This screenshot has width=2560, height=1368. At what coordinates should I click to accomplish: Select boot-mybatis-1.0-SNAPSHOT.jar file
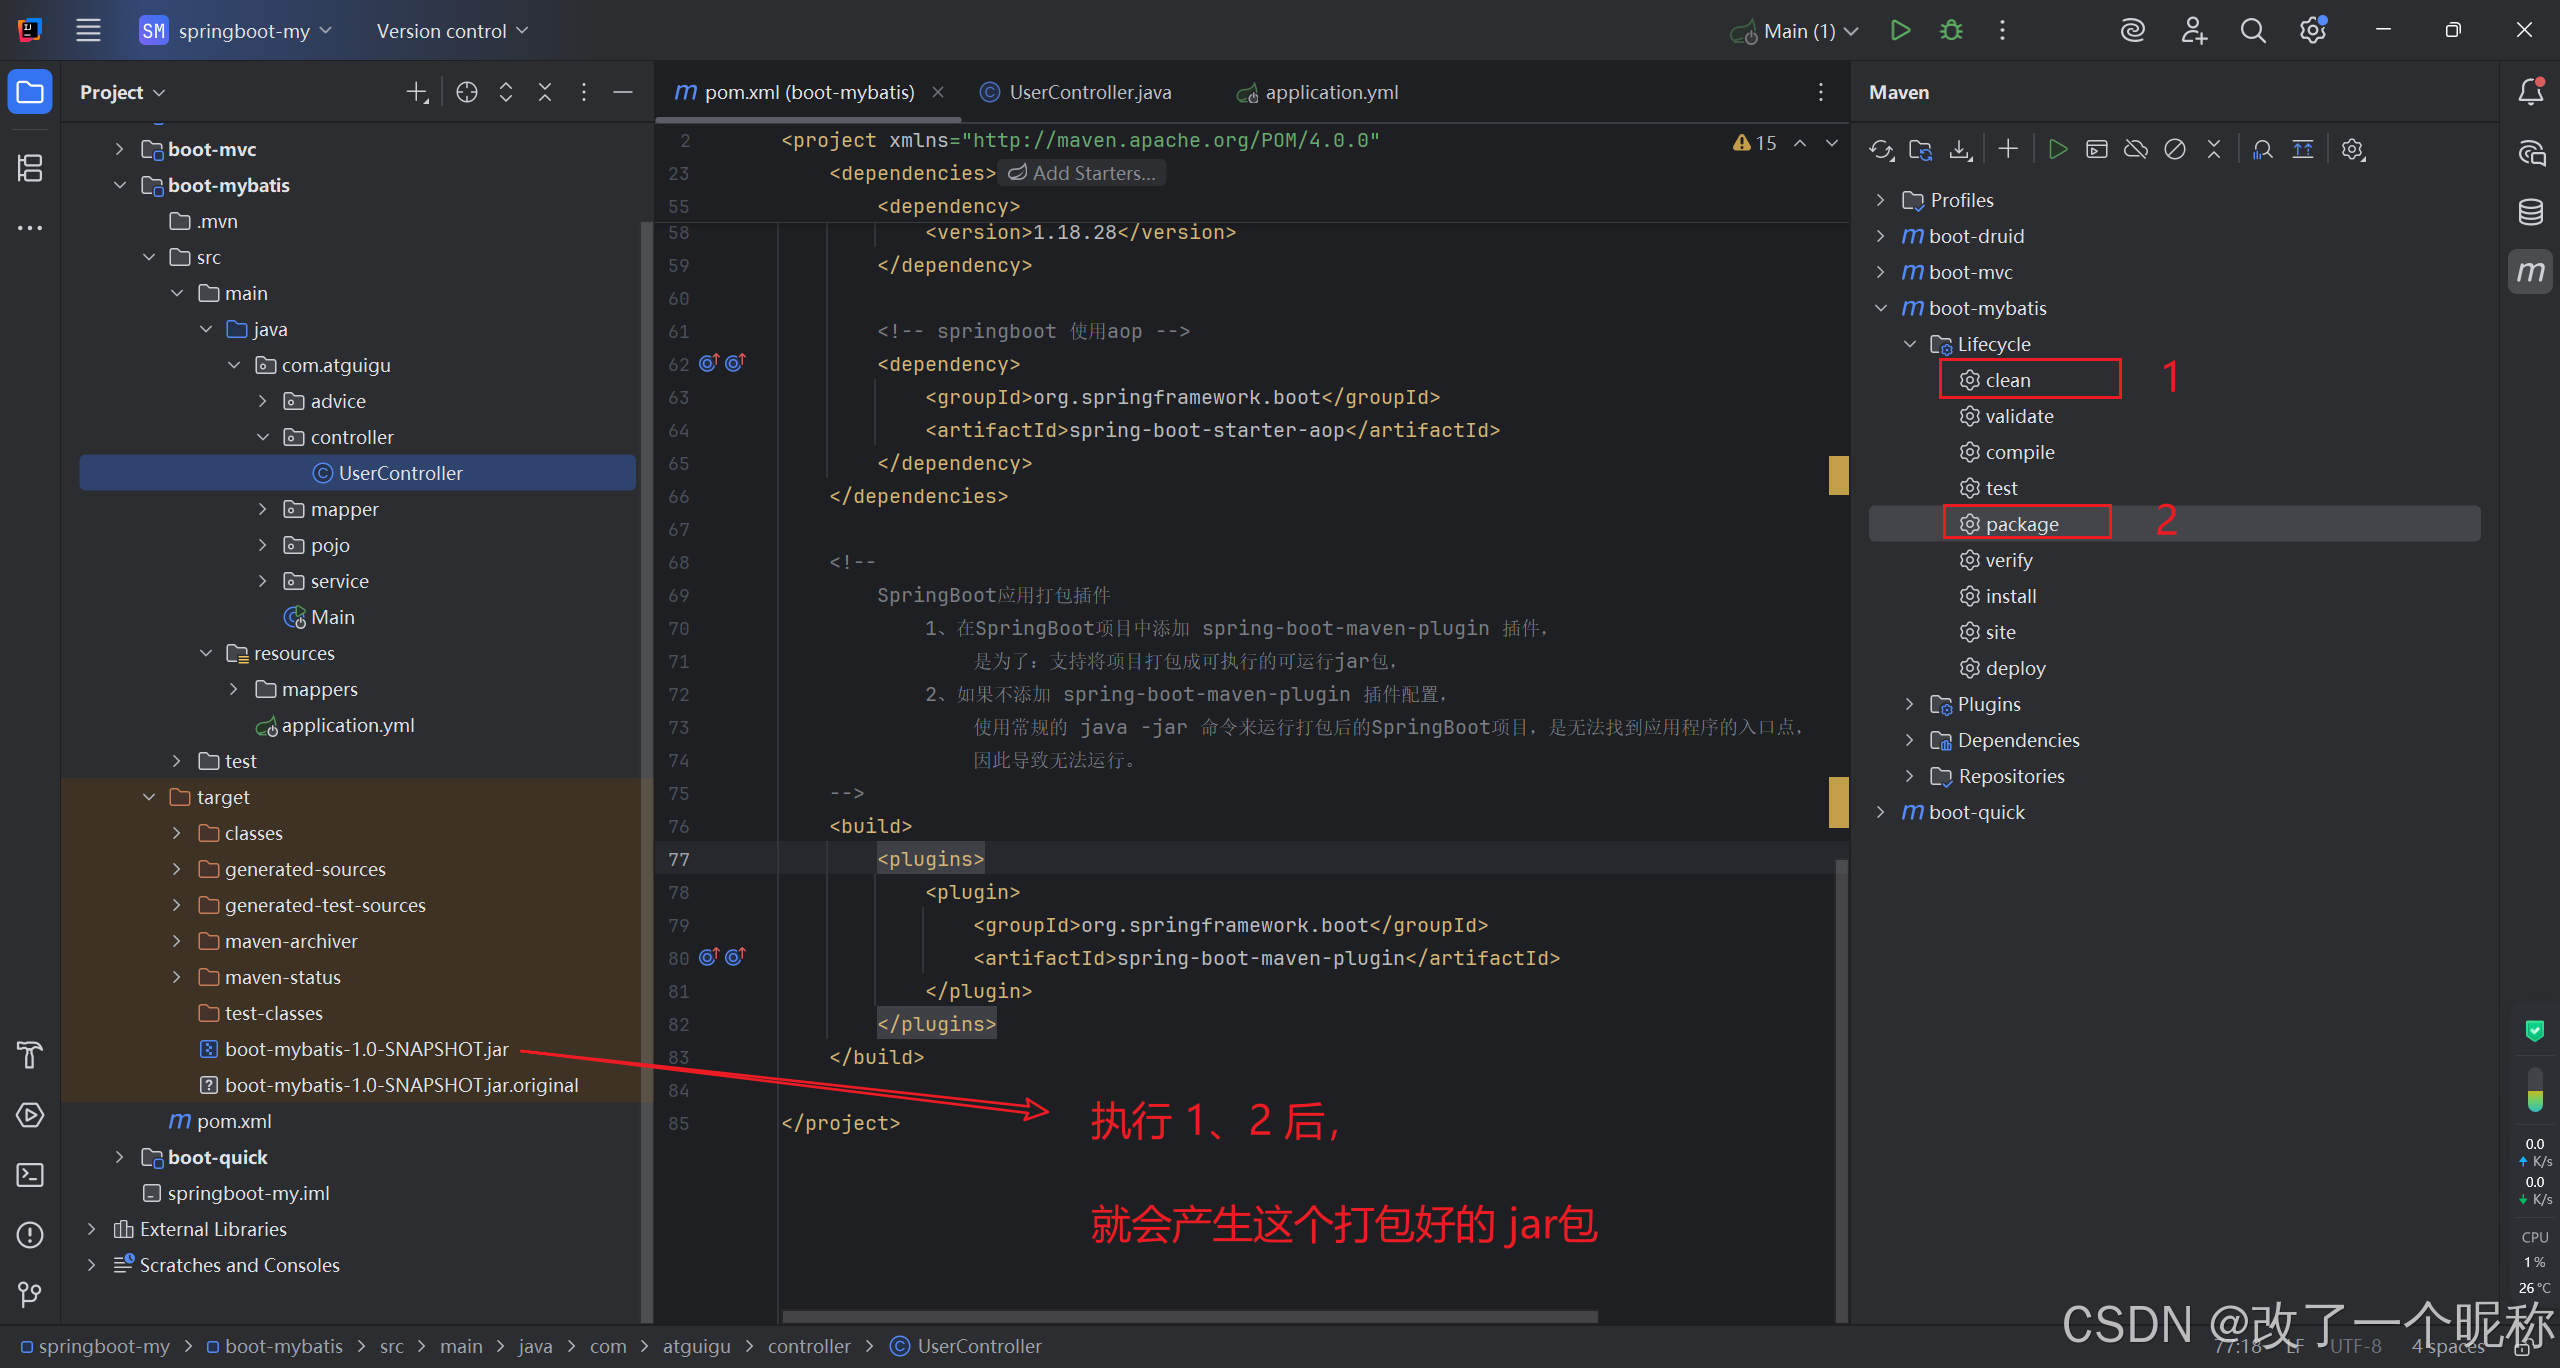pos(366,1049)
